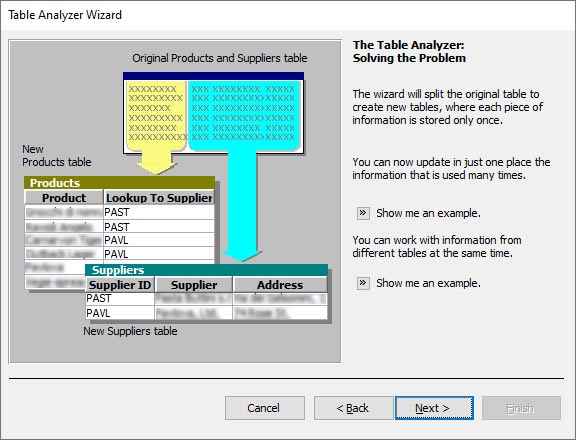Click 'New Suppliers table' caption

(130, 331)
